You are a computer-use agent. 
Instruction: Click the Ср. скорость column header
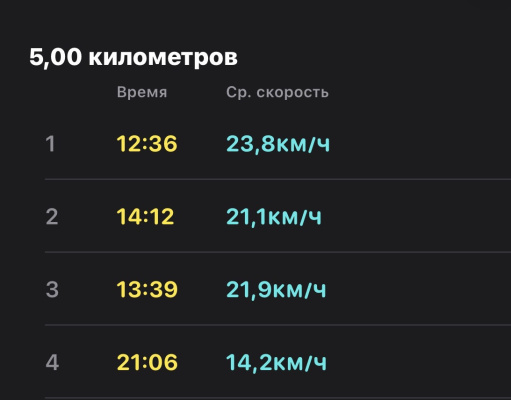[277, 92]
